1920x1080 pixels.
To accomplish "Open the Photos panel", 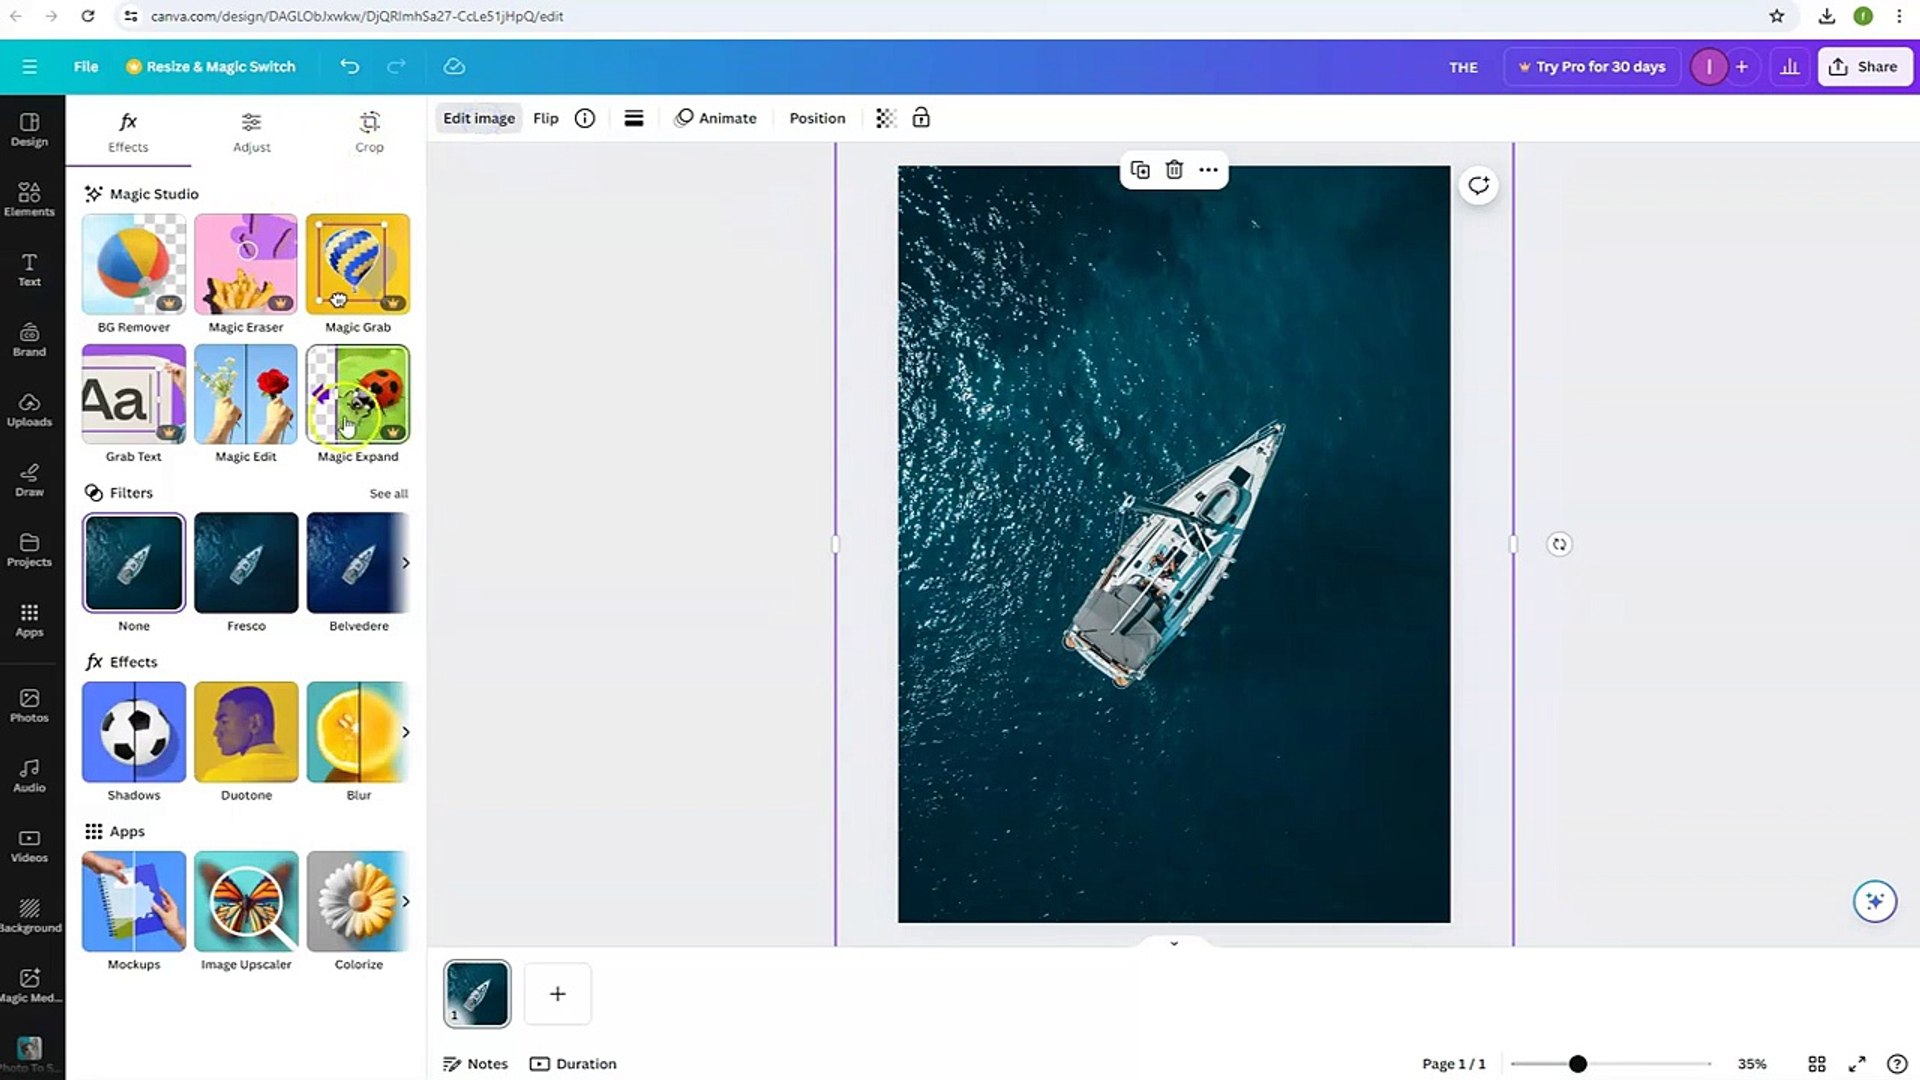I will click(29, 705).
